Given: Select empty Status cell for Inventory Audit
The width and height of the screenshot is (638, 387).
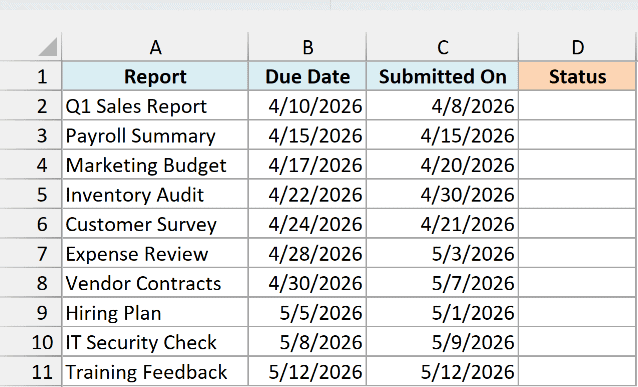Looking at the screenshot, I should click(577, 194).
